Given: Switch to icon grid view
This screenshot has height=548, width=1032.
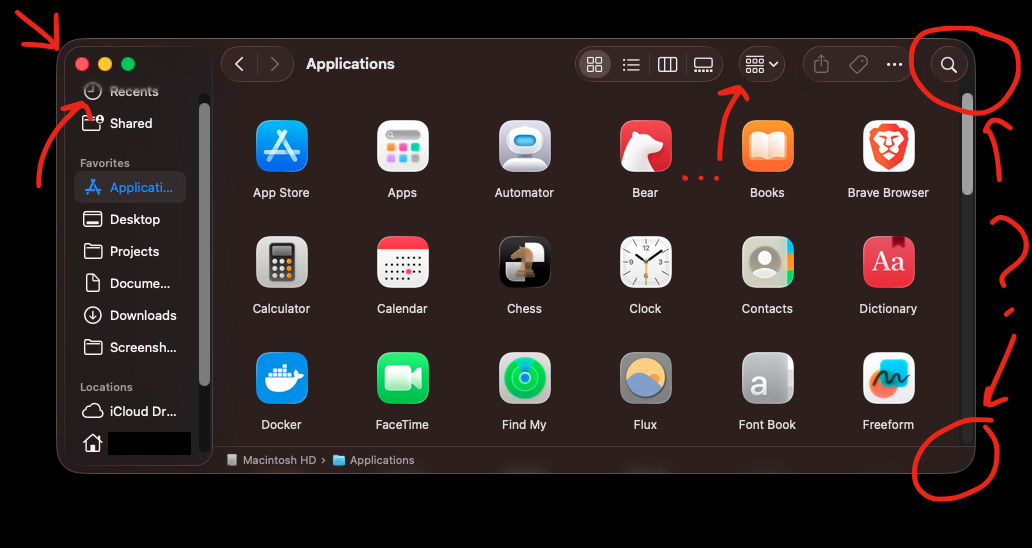Looking at the screenshot, I should point(594,64).
